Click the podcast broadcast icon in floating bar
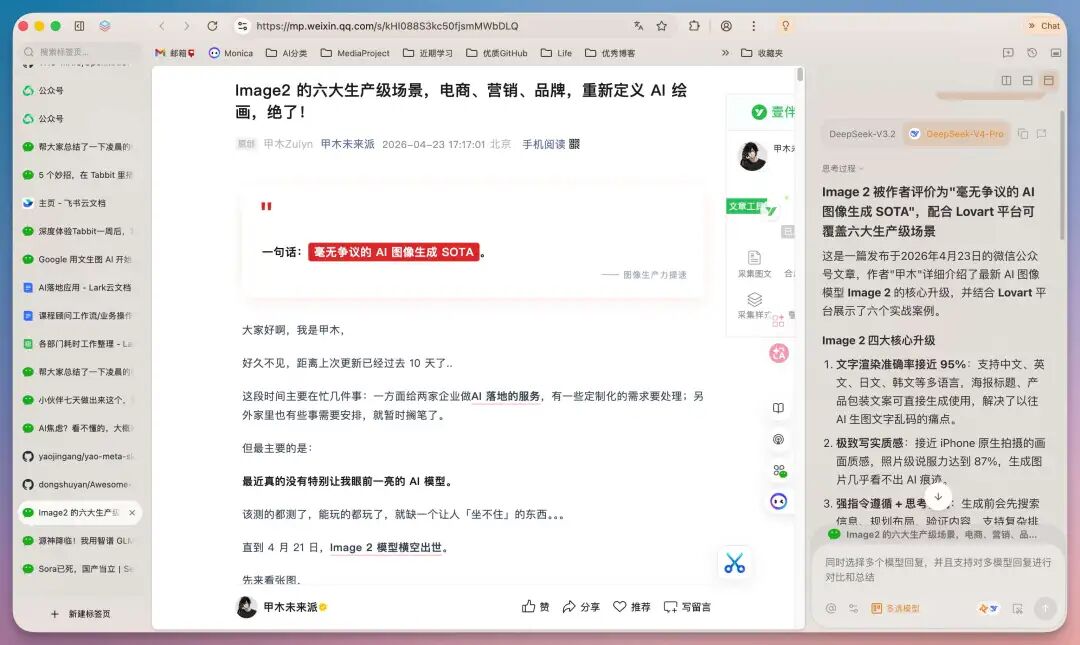 pyautogui.click(x=778, y=440)
